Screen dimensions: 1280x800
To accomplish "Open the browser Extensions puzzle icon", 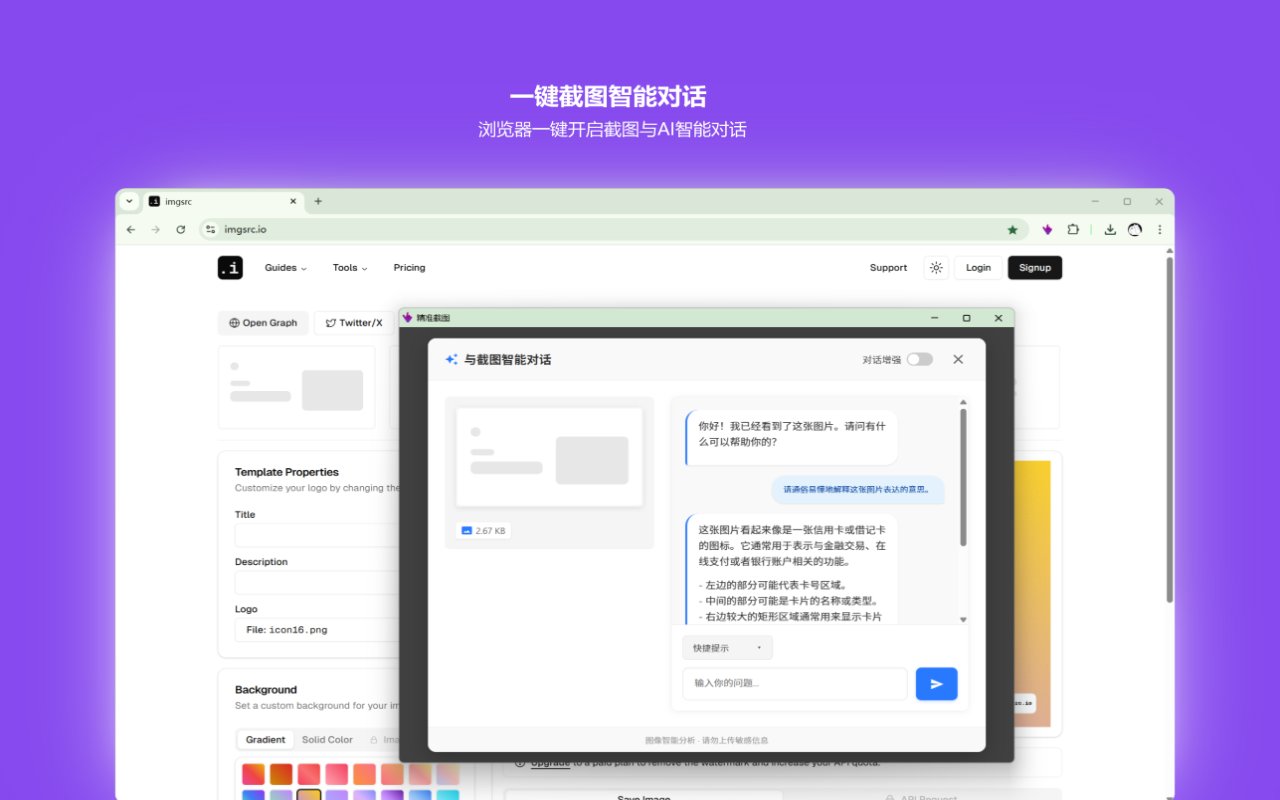I will click(x=1073, y=229).
